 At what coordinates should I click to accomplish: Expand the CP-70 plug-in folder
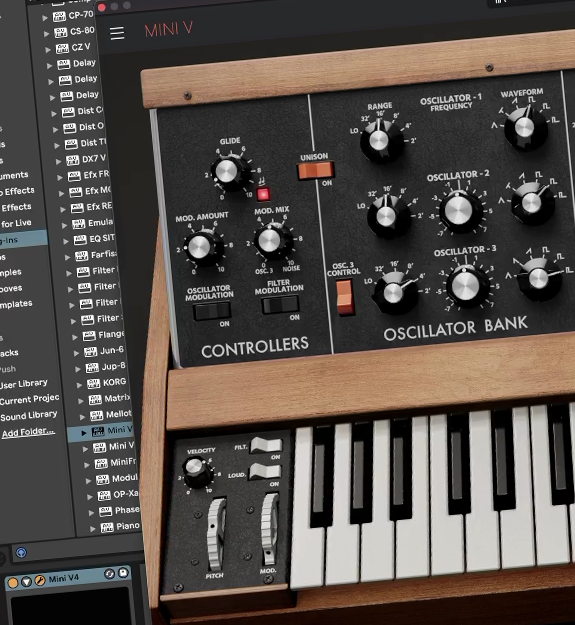pyautogui.click(x=45, y=18)
